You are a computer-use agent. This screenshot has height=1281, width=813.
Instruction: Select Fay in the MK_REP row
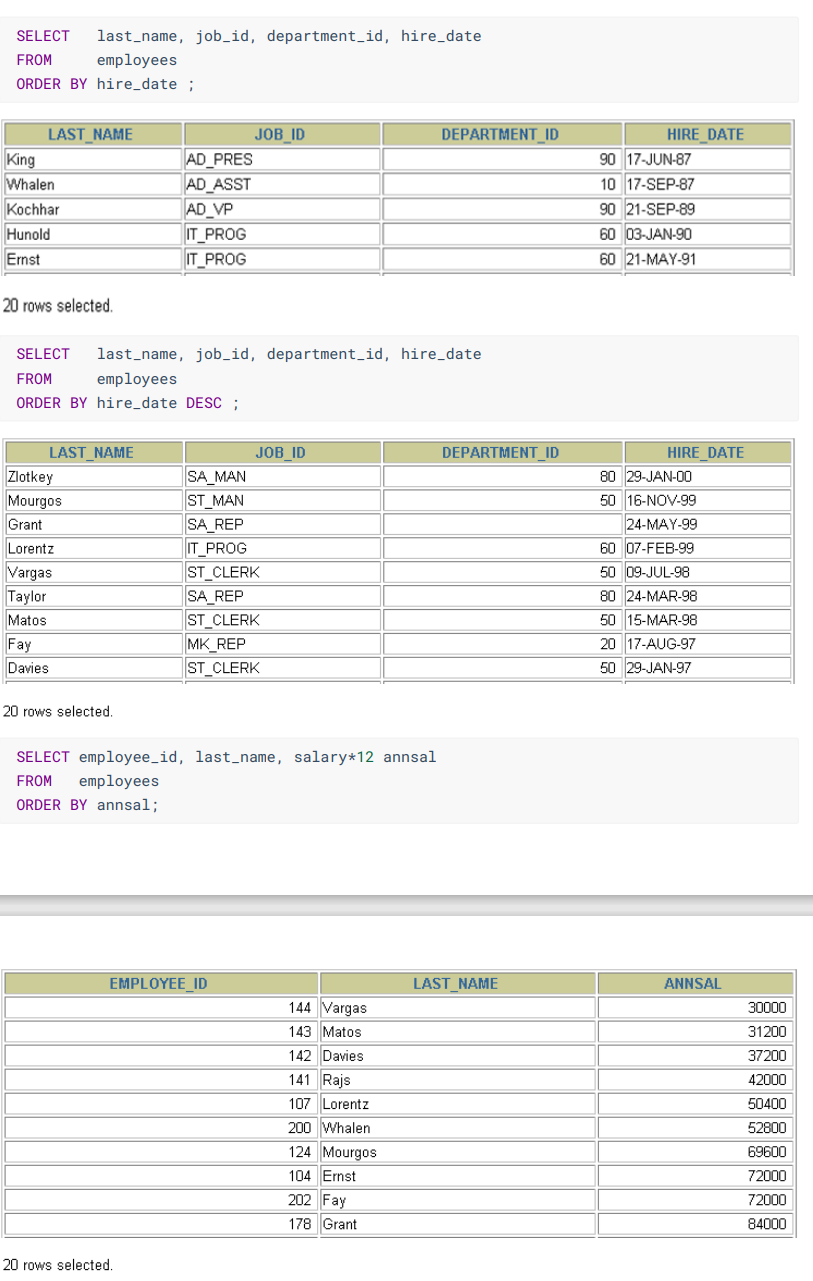[x=93, y=645]
